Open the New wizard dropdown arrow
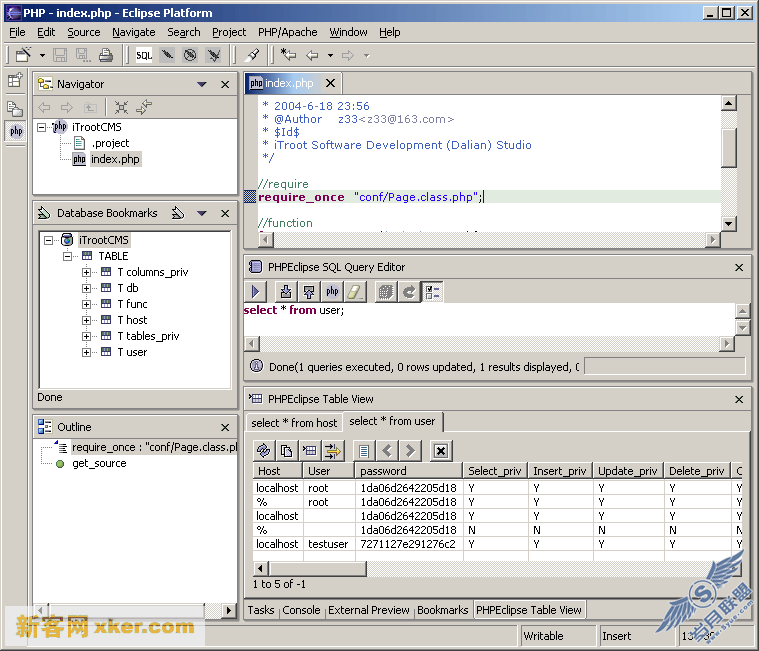Image resolution: width=759 pixels, height=651 pixels. pyautogui.click(x=42, y=56)
